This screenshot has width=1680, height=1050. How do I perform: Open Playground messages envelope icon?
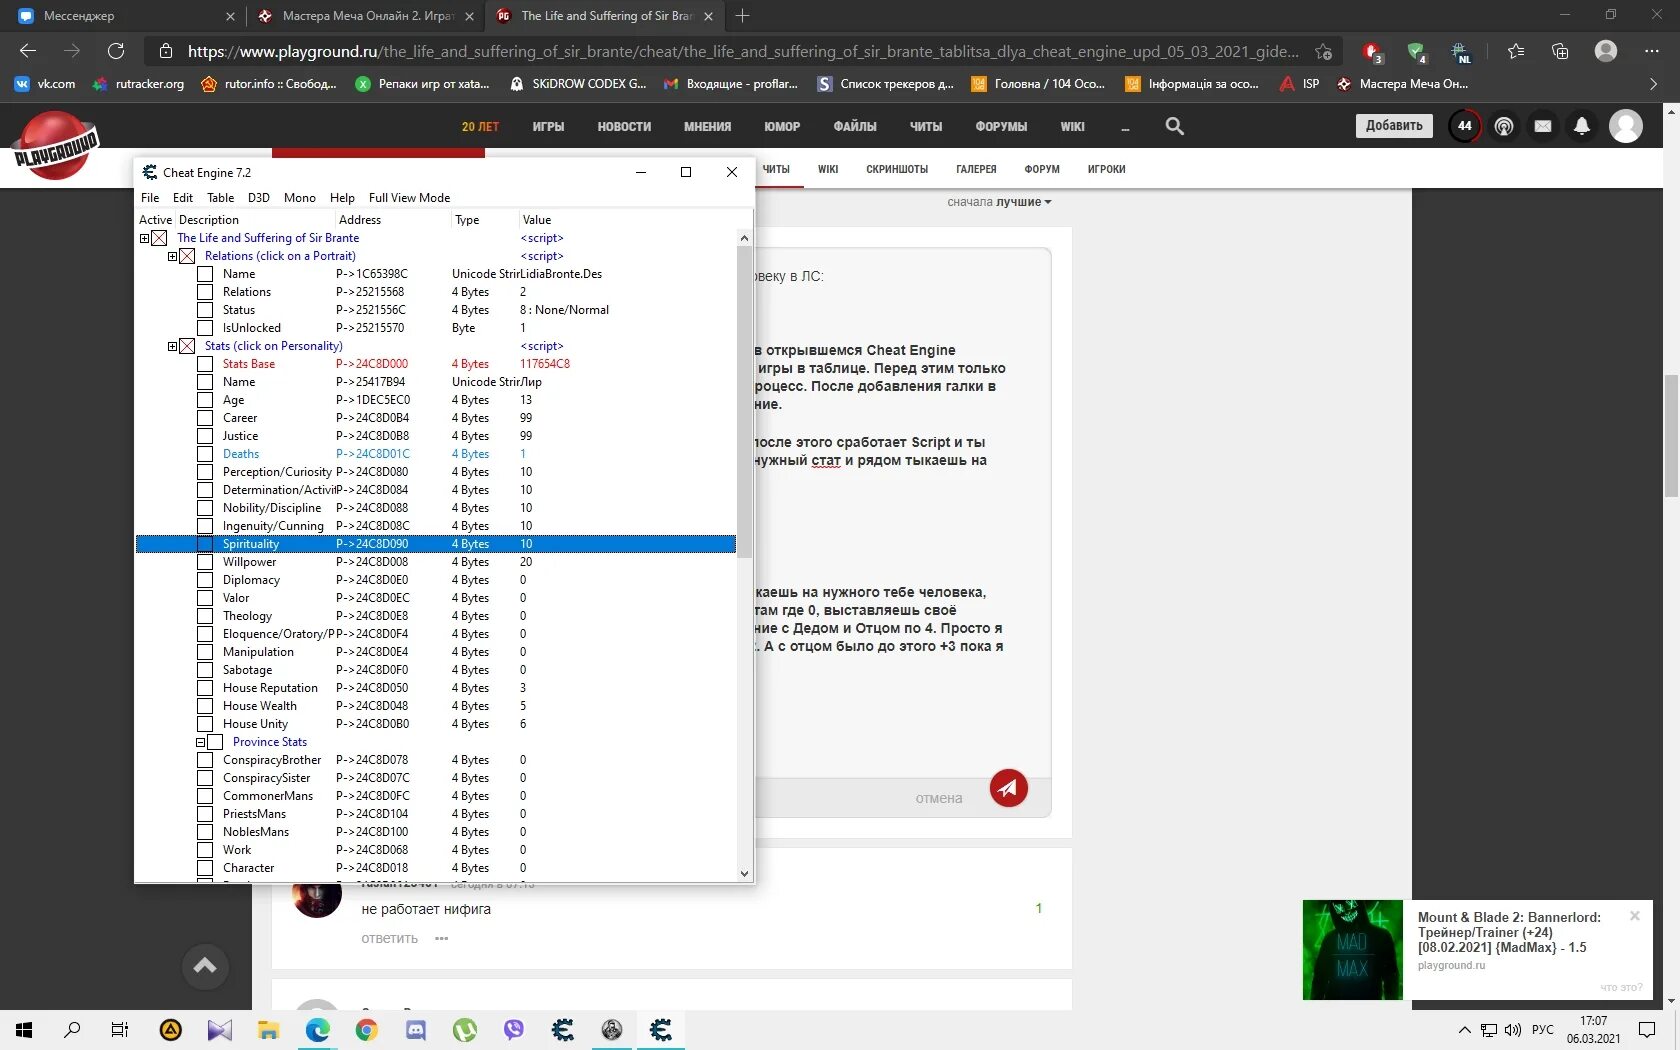1543,126
